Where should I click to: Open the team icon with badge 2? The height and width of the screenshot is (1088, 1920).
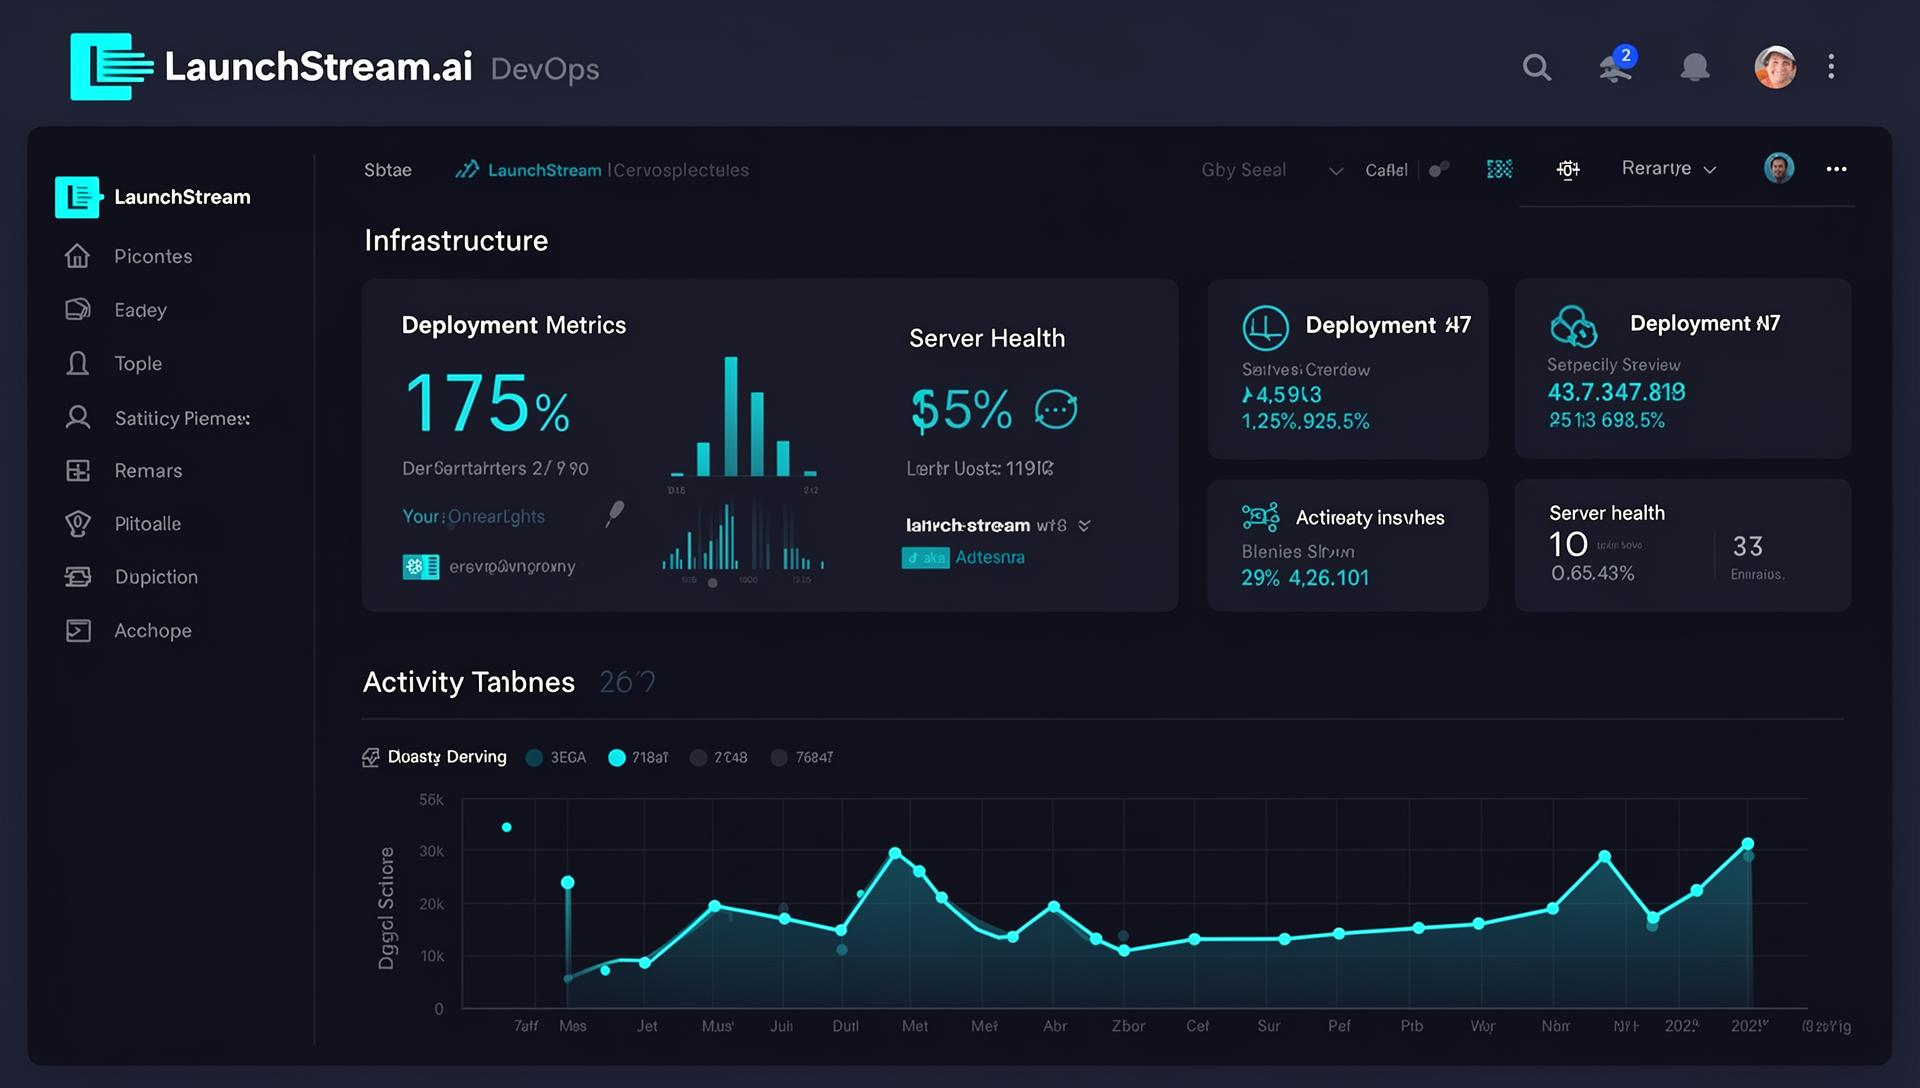click(x=1616, y=66)
